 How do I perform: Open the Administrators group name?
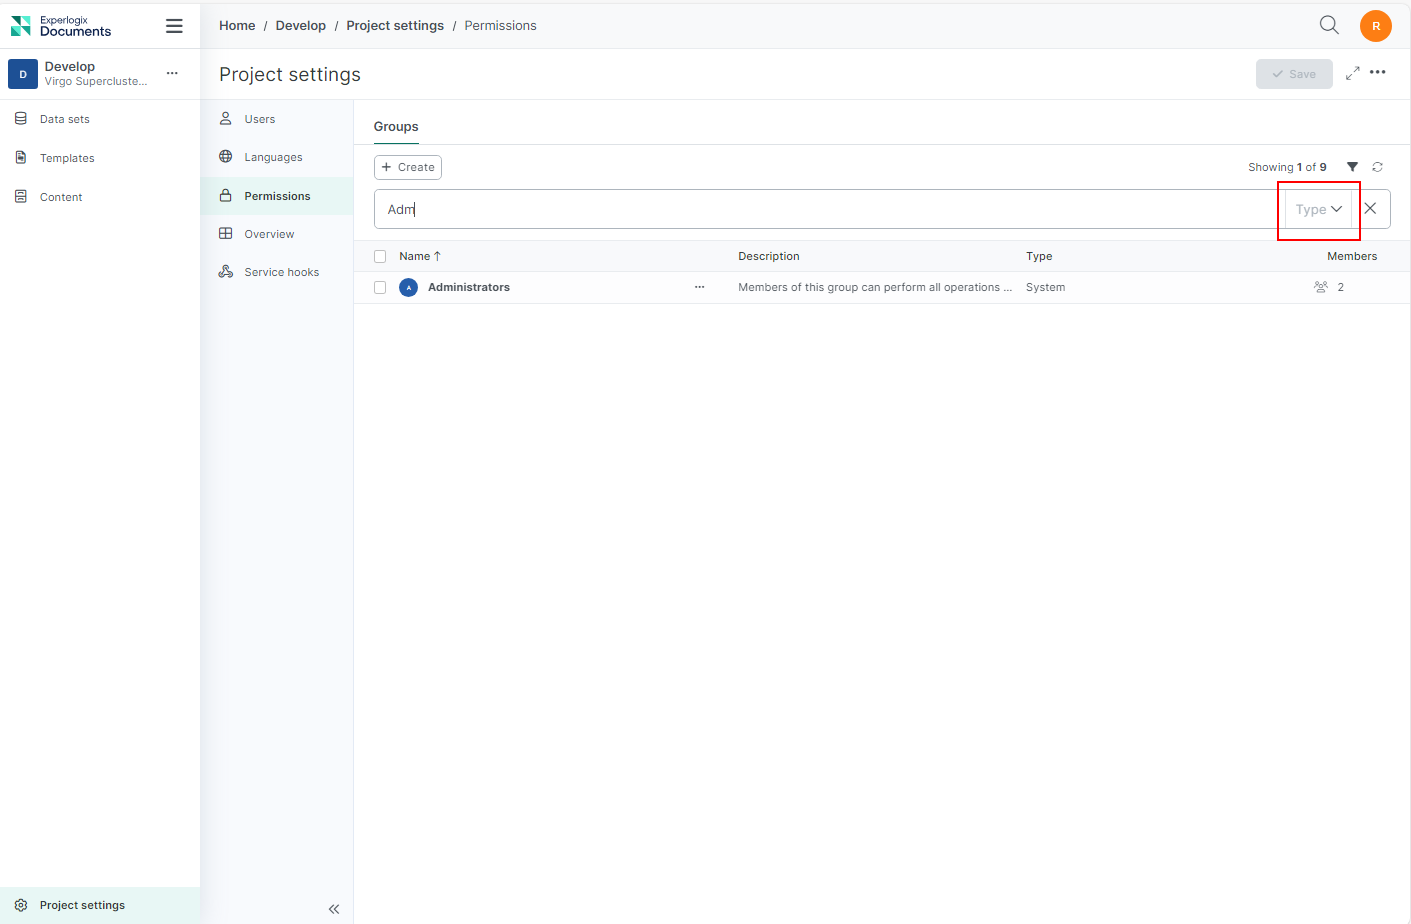pos(469,287)
